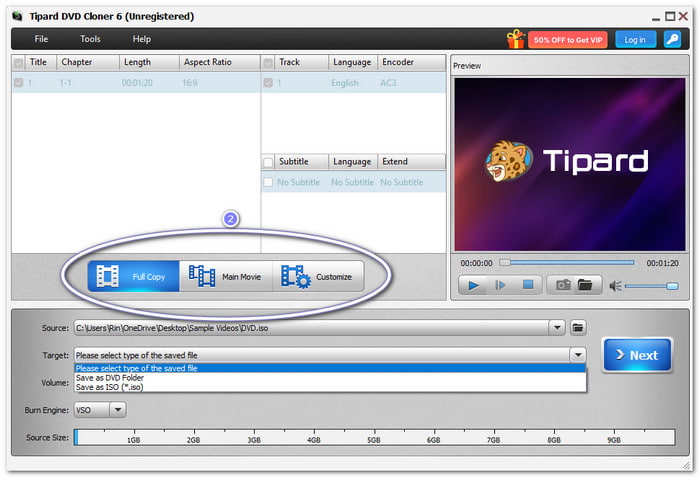700x478 pixels.
Task: Open the Tools menu
Action: tap(90, 39)
